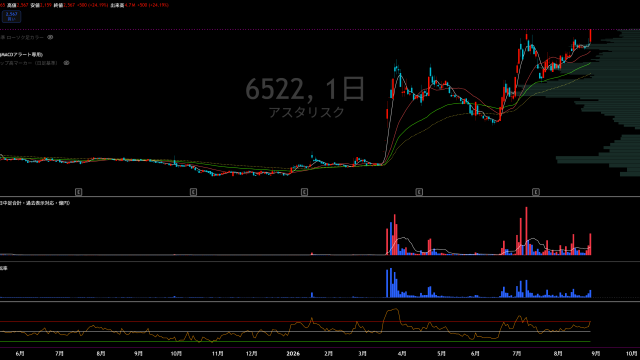This screenshot has width=640, height=360.
Task: Select the MACDアラート専用 indicator legend
Action: click(x=21, y=54)
